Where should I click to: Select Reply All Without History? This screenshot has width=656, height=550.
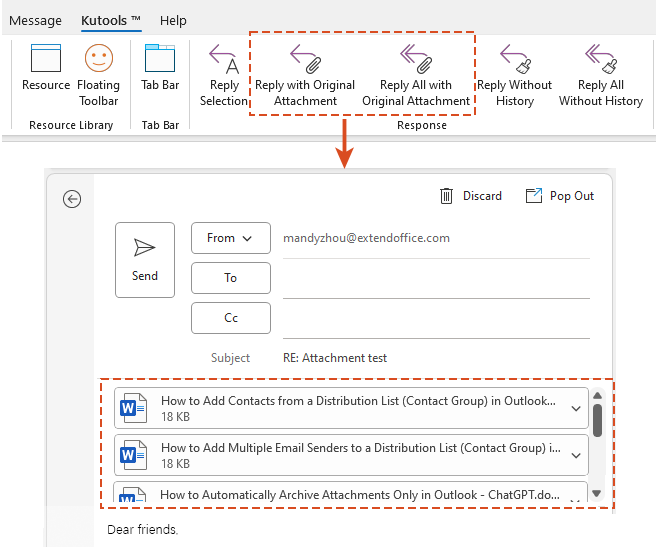pos(600,60)
